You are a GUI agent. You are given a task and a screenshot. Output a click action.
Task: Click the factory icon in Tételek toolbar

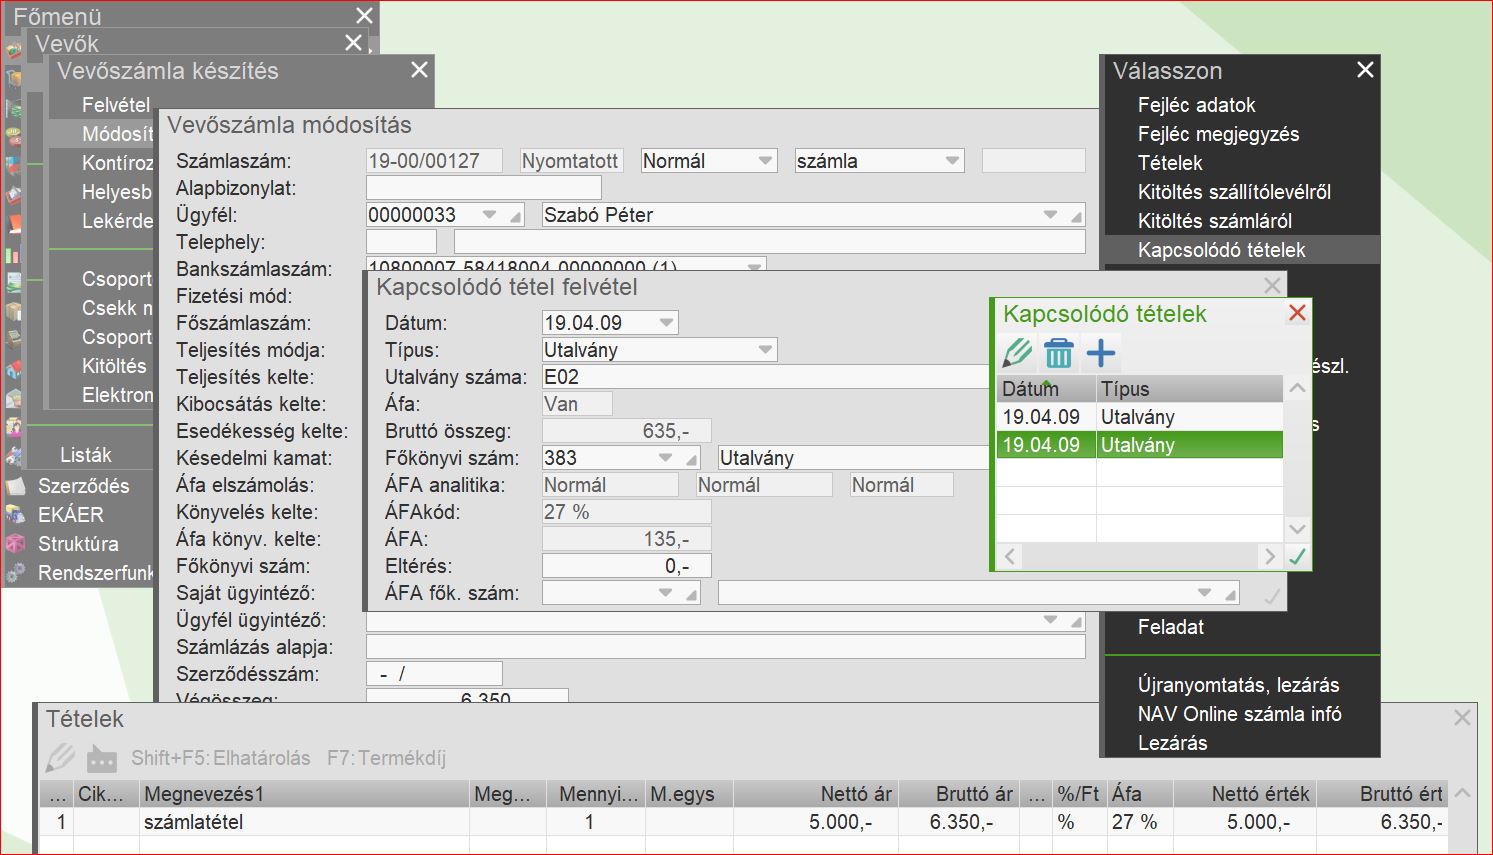(101, 759)
